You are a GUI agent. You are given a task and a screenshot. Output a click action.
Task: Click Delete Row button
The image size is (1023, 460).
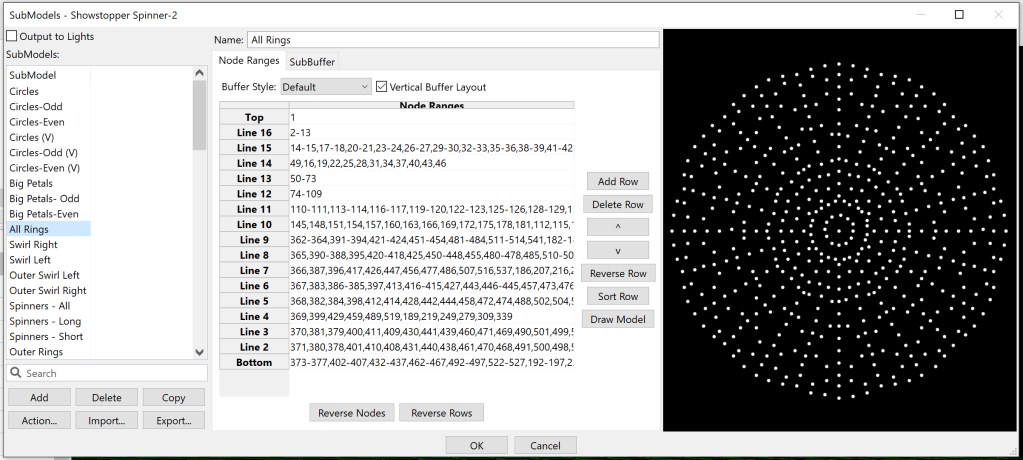pos(619,204)
